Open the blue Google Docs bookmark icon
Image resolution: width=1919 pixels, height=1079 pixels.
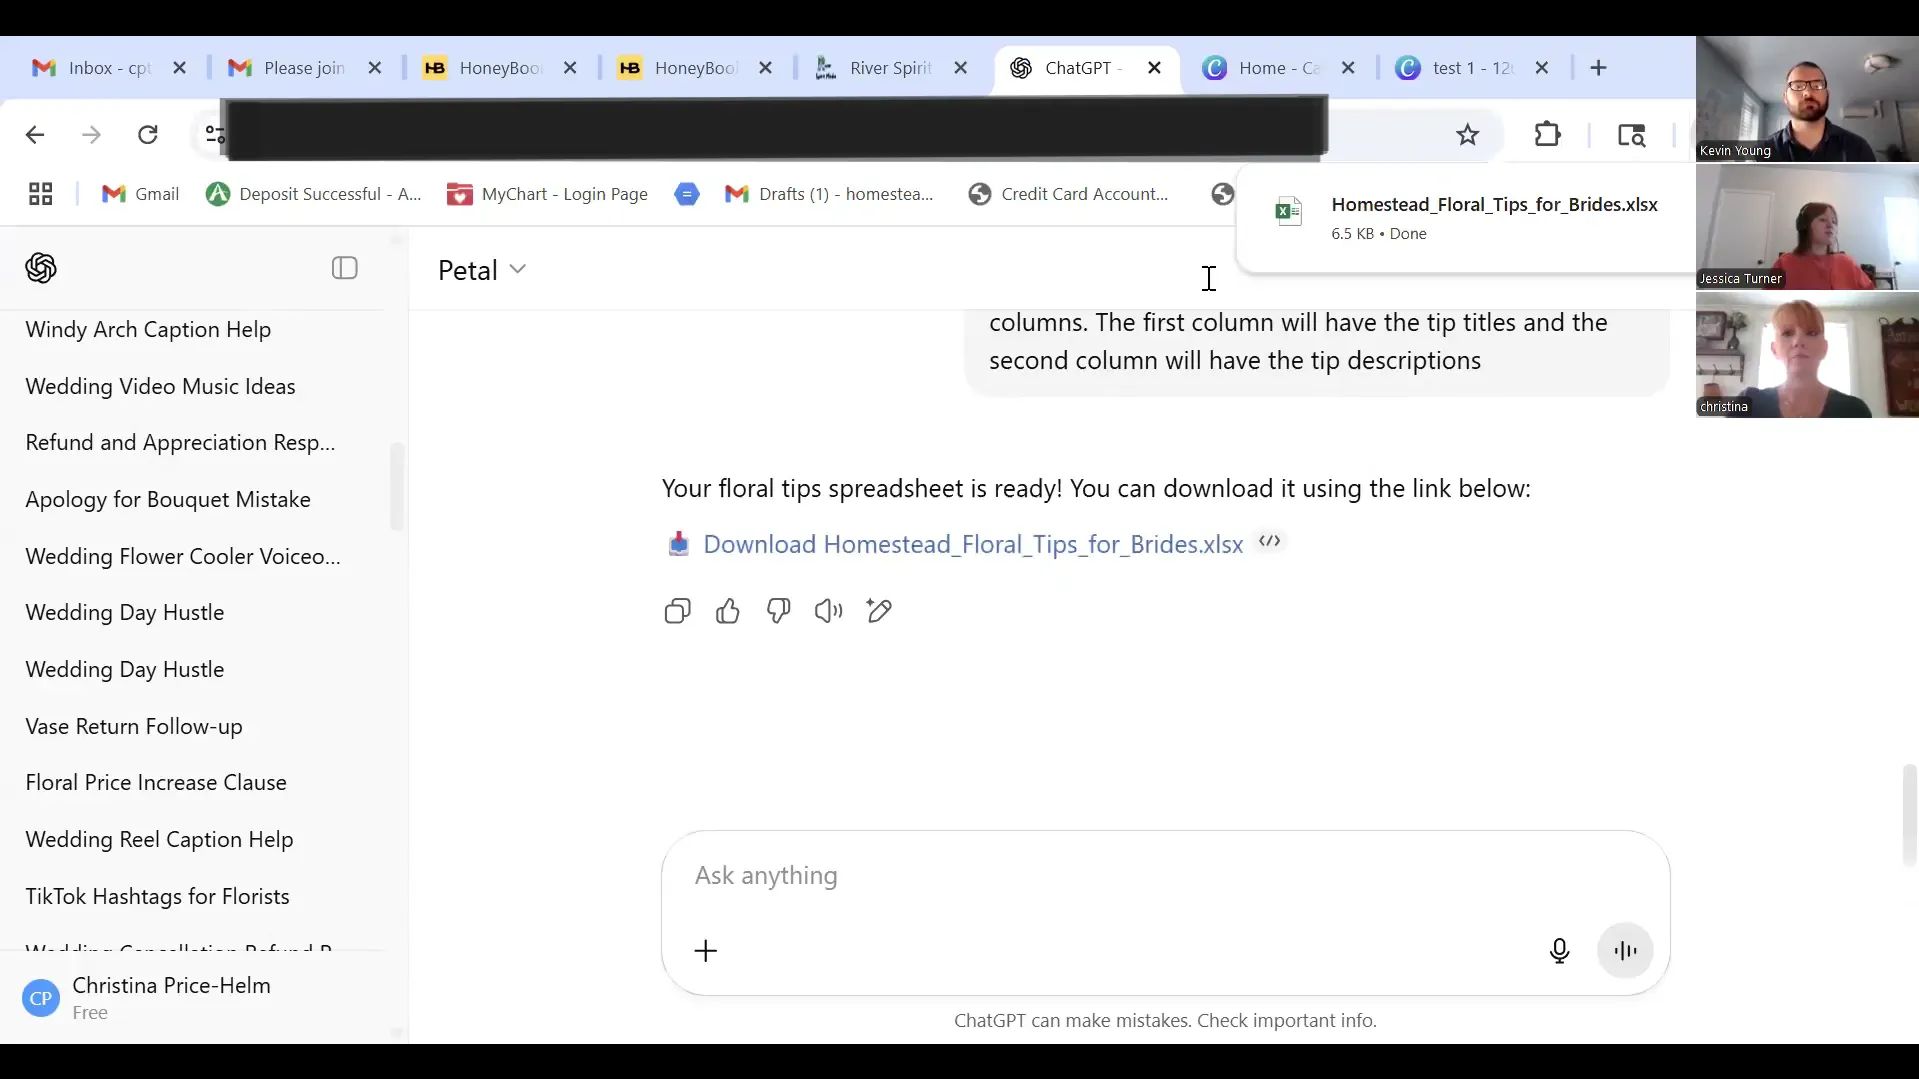pos(687,194)
